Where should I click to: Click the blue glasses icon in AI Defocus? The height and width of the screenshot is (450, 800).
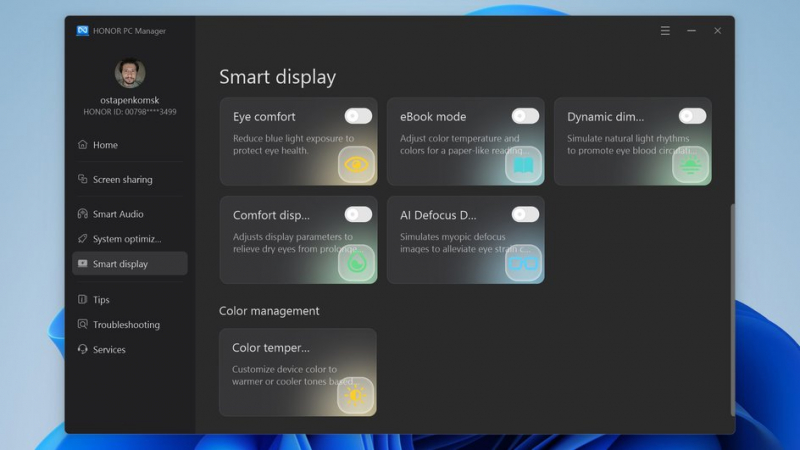[523, 263]
